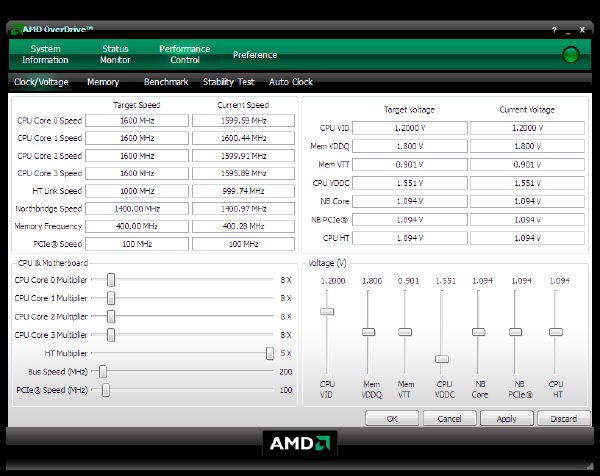The image size is (600, 476).
Task: Click the Target Voltage column header
Action: click(x=409, y=110)
